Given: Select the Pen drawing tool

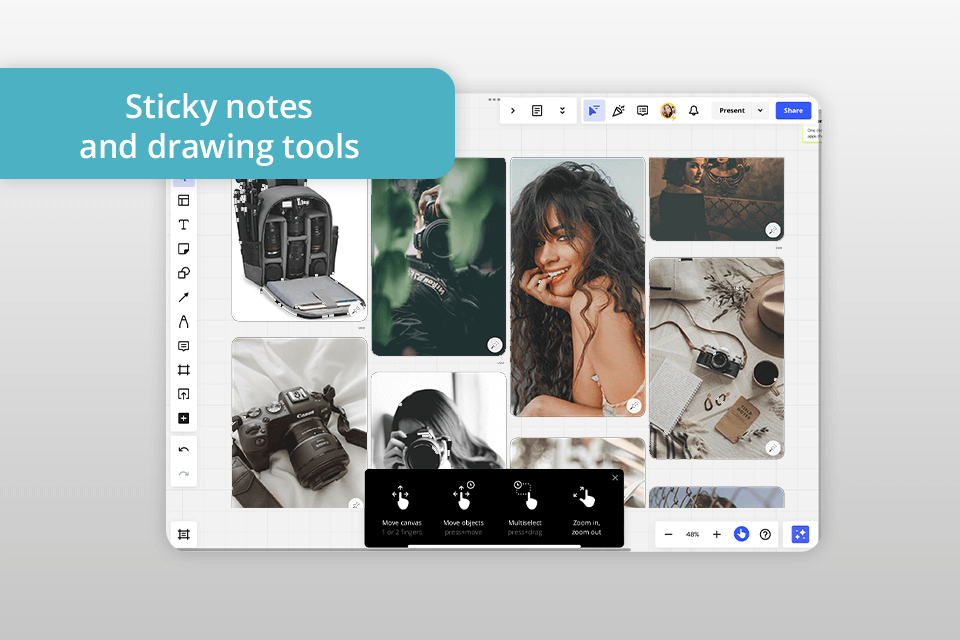Looking at the screenshot, I should click(x=183, y=322).
